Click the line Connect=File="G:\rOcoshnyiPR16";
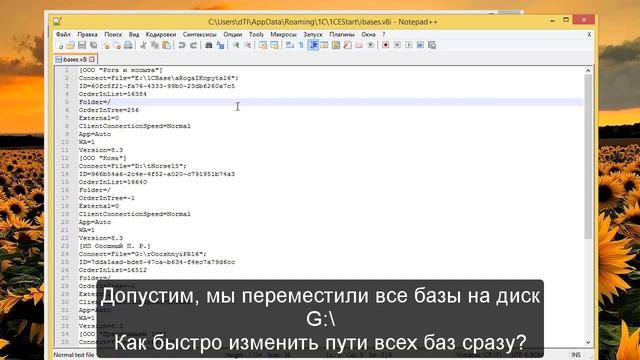 (x=143, y=254)
